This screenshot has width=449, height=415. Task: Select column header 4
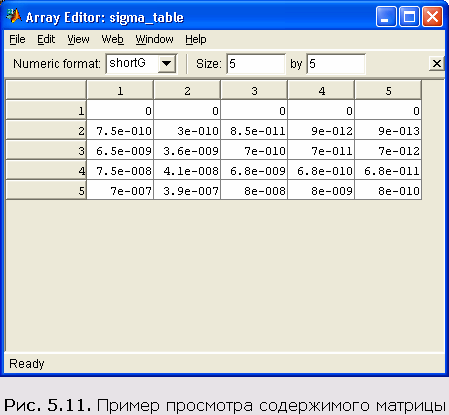point(321,90)
